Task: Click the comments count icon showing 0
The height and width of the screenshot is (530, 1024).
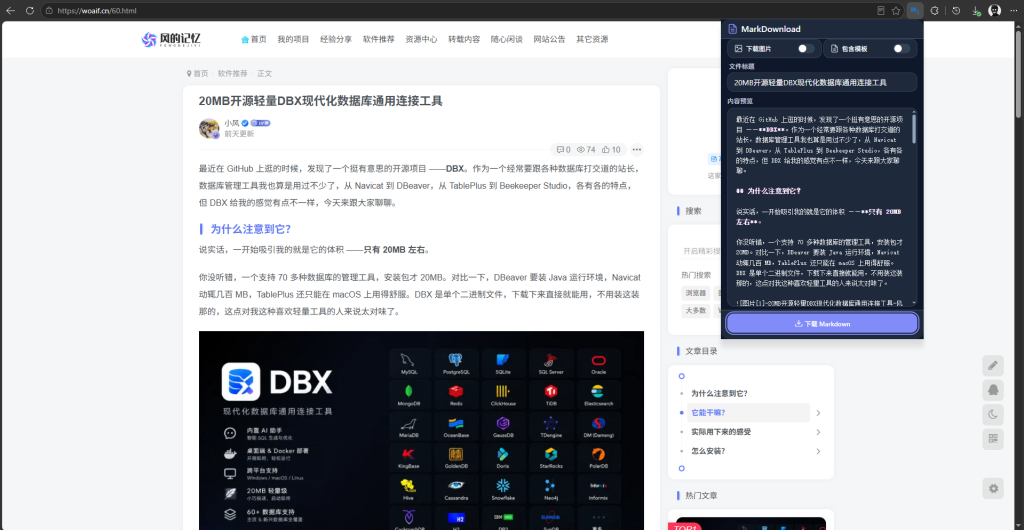Action: click(562, 149)
